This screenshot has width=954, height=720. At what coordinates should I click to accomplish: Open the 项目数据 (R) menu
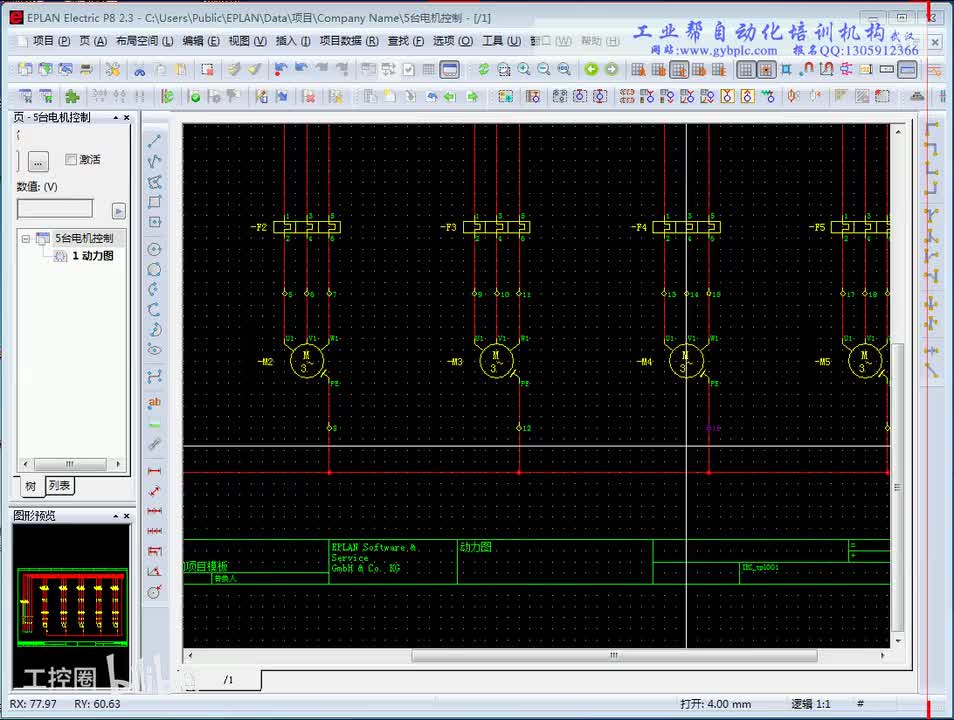349,41
